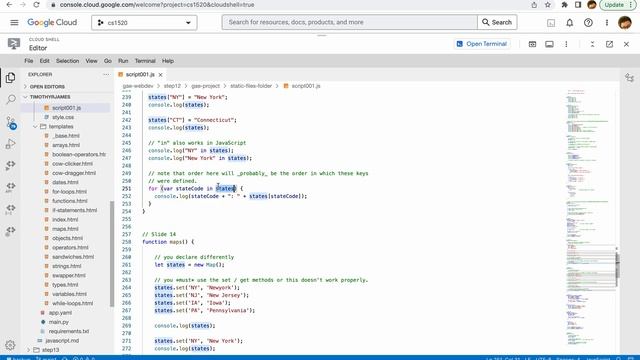Open Cloud Shell in a new window
The width and height of the screenshot is (640, 360).
click(x=609, y=44)
